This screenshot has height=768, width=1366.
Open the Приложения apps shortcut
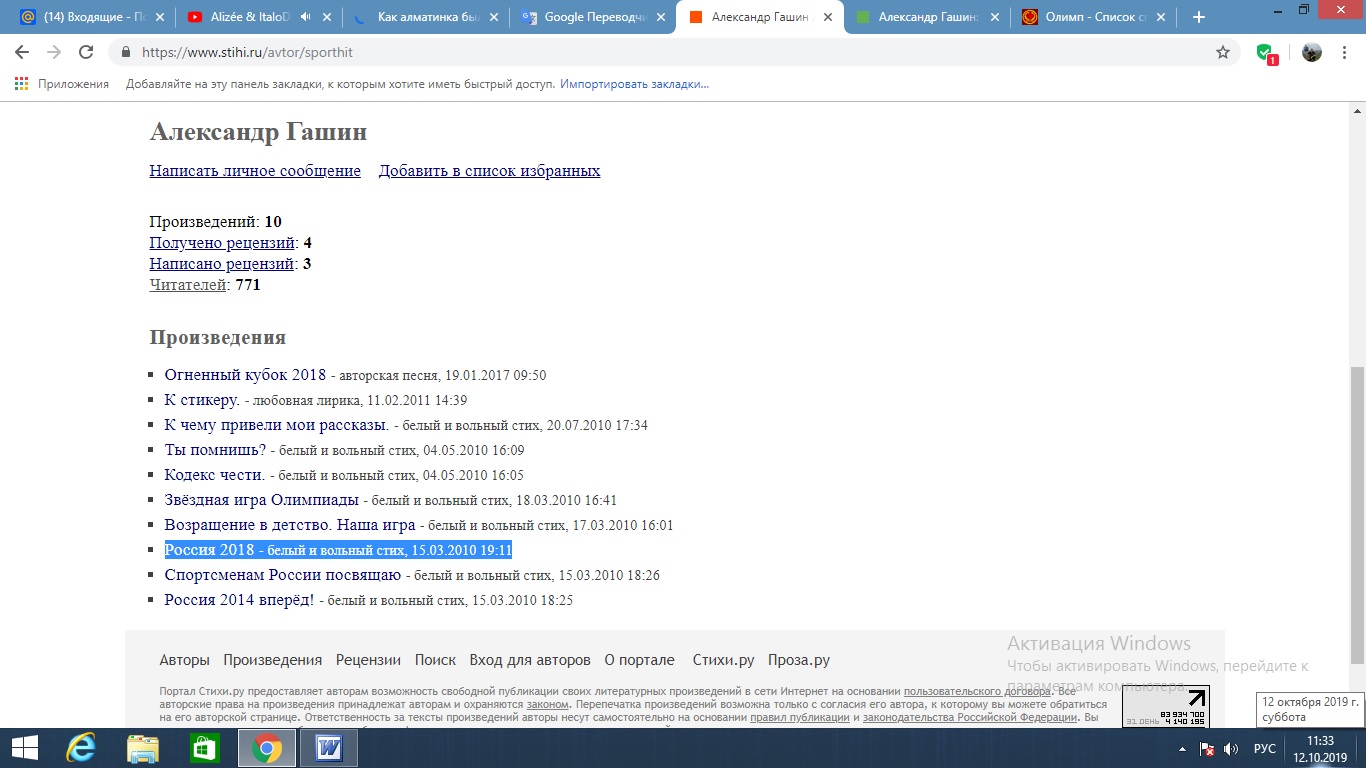point(62,84)
